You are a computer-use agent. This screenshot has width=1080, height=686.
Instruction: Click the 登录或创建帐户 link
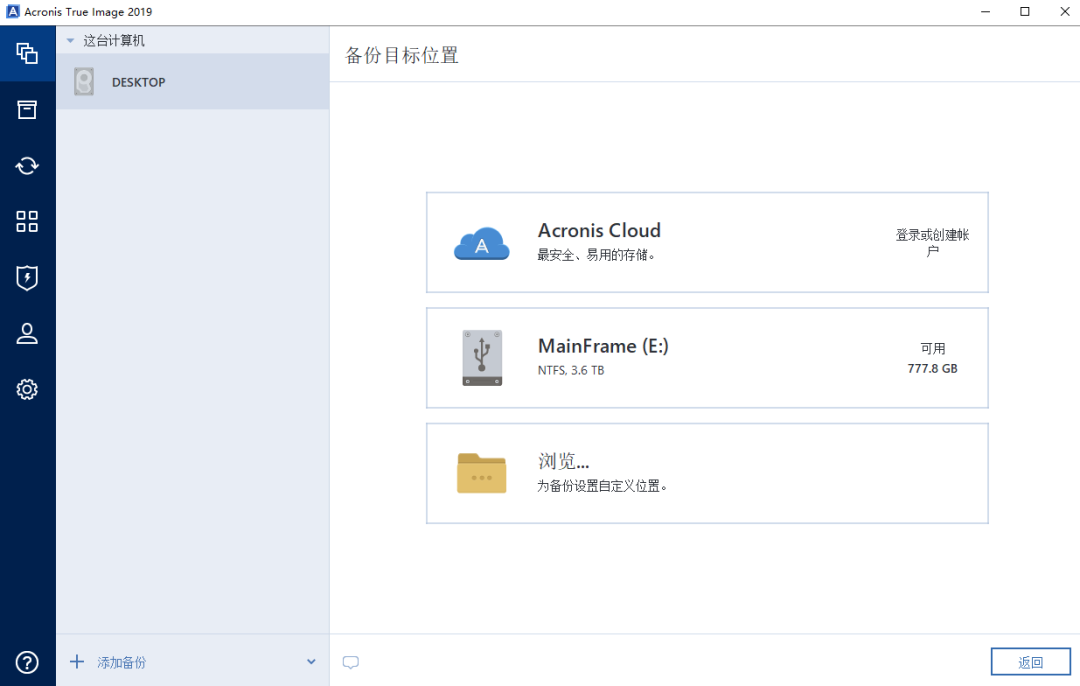pos(933,242)
